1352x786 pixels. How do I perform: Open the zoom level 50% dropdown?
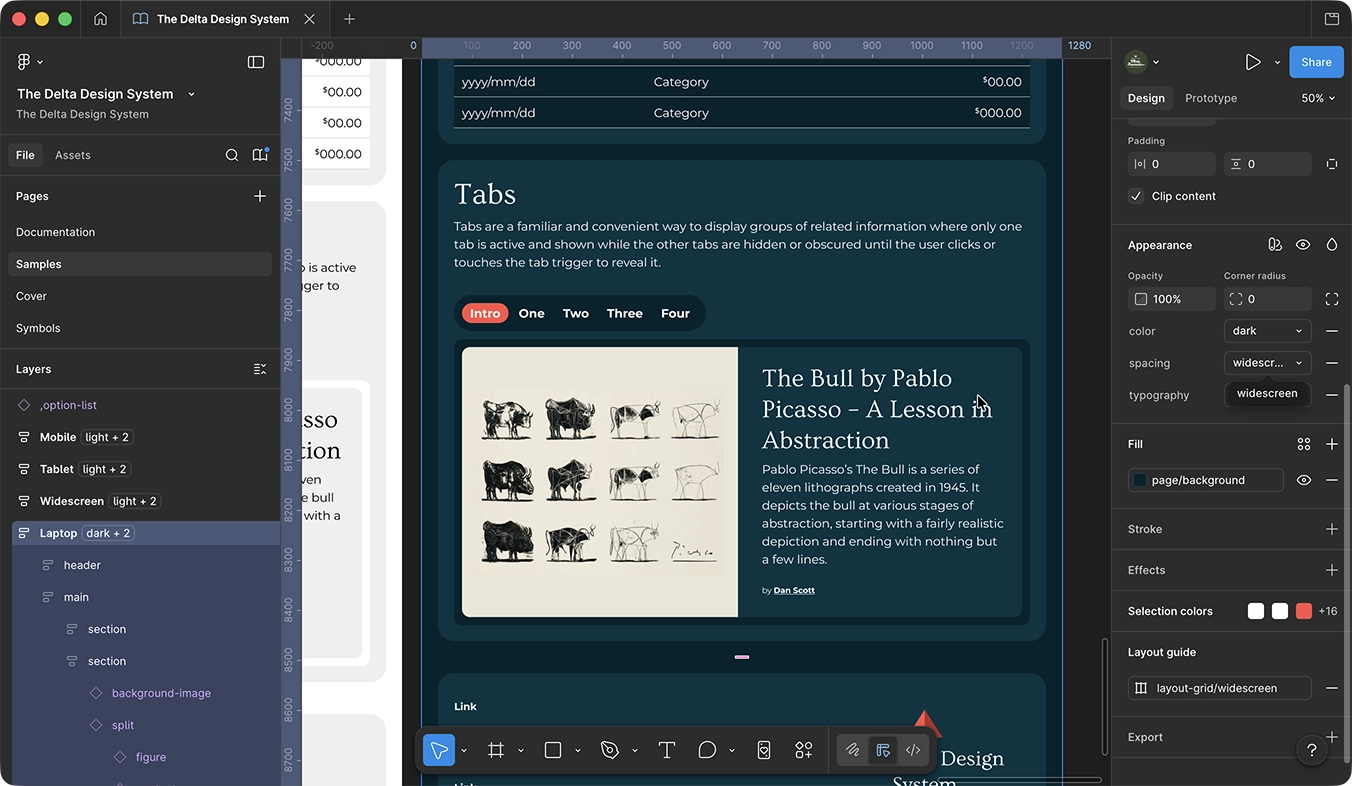click(1317, 98)
